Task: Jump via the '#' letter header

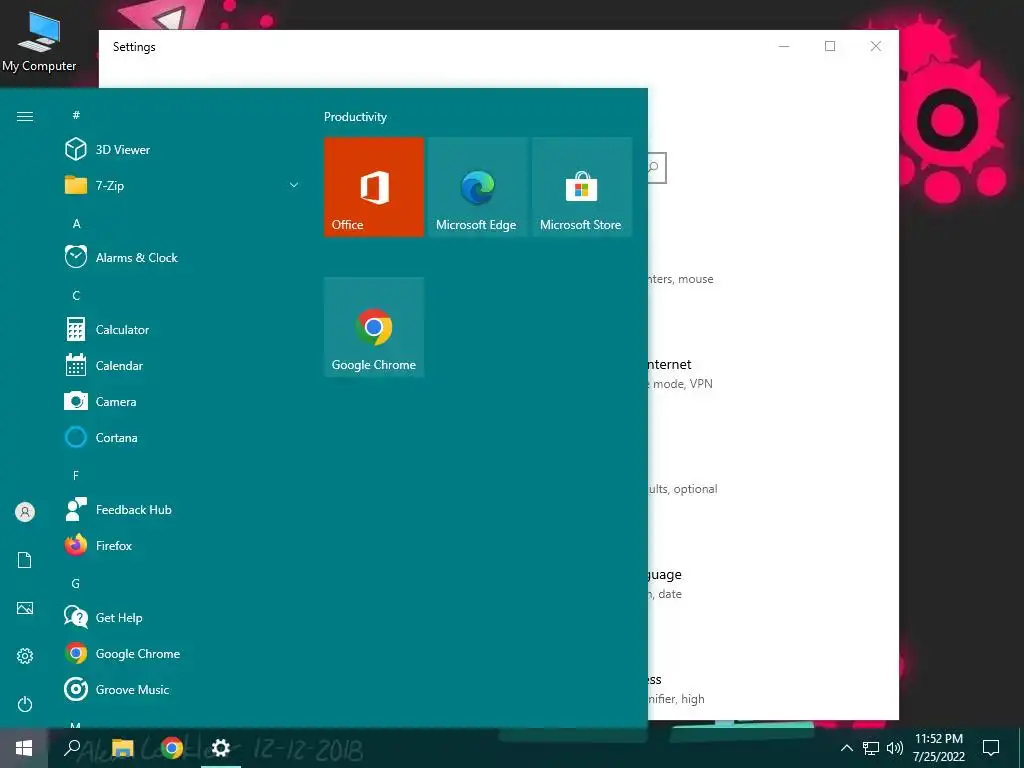Action: point(76,115)
